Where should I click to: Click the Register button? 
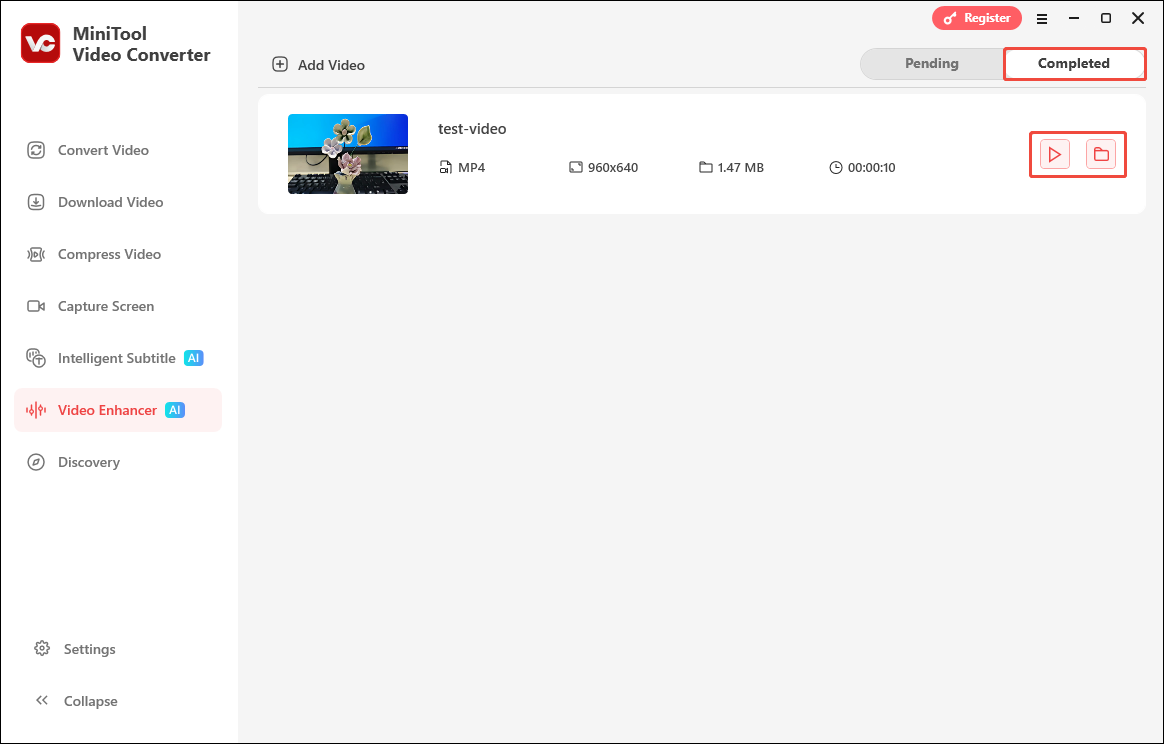click(x=977, y=18)
